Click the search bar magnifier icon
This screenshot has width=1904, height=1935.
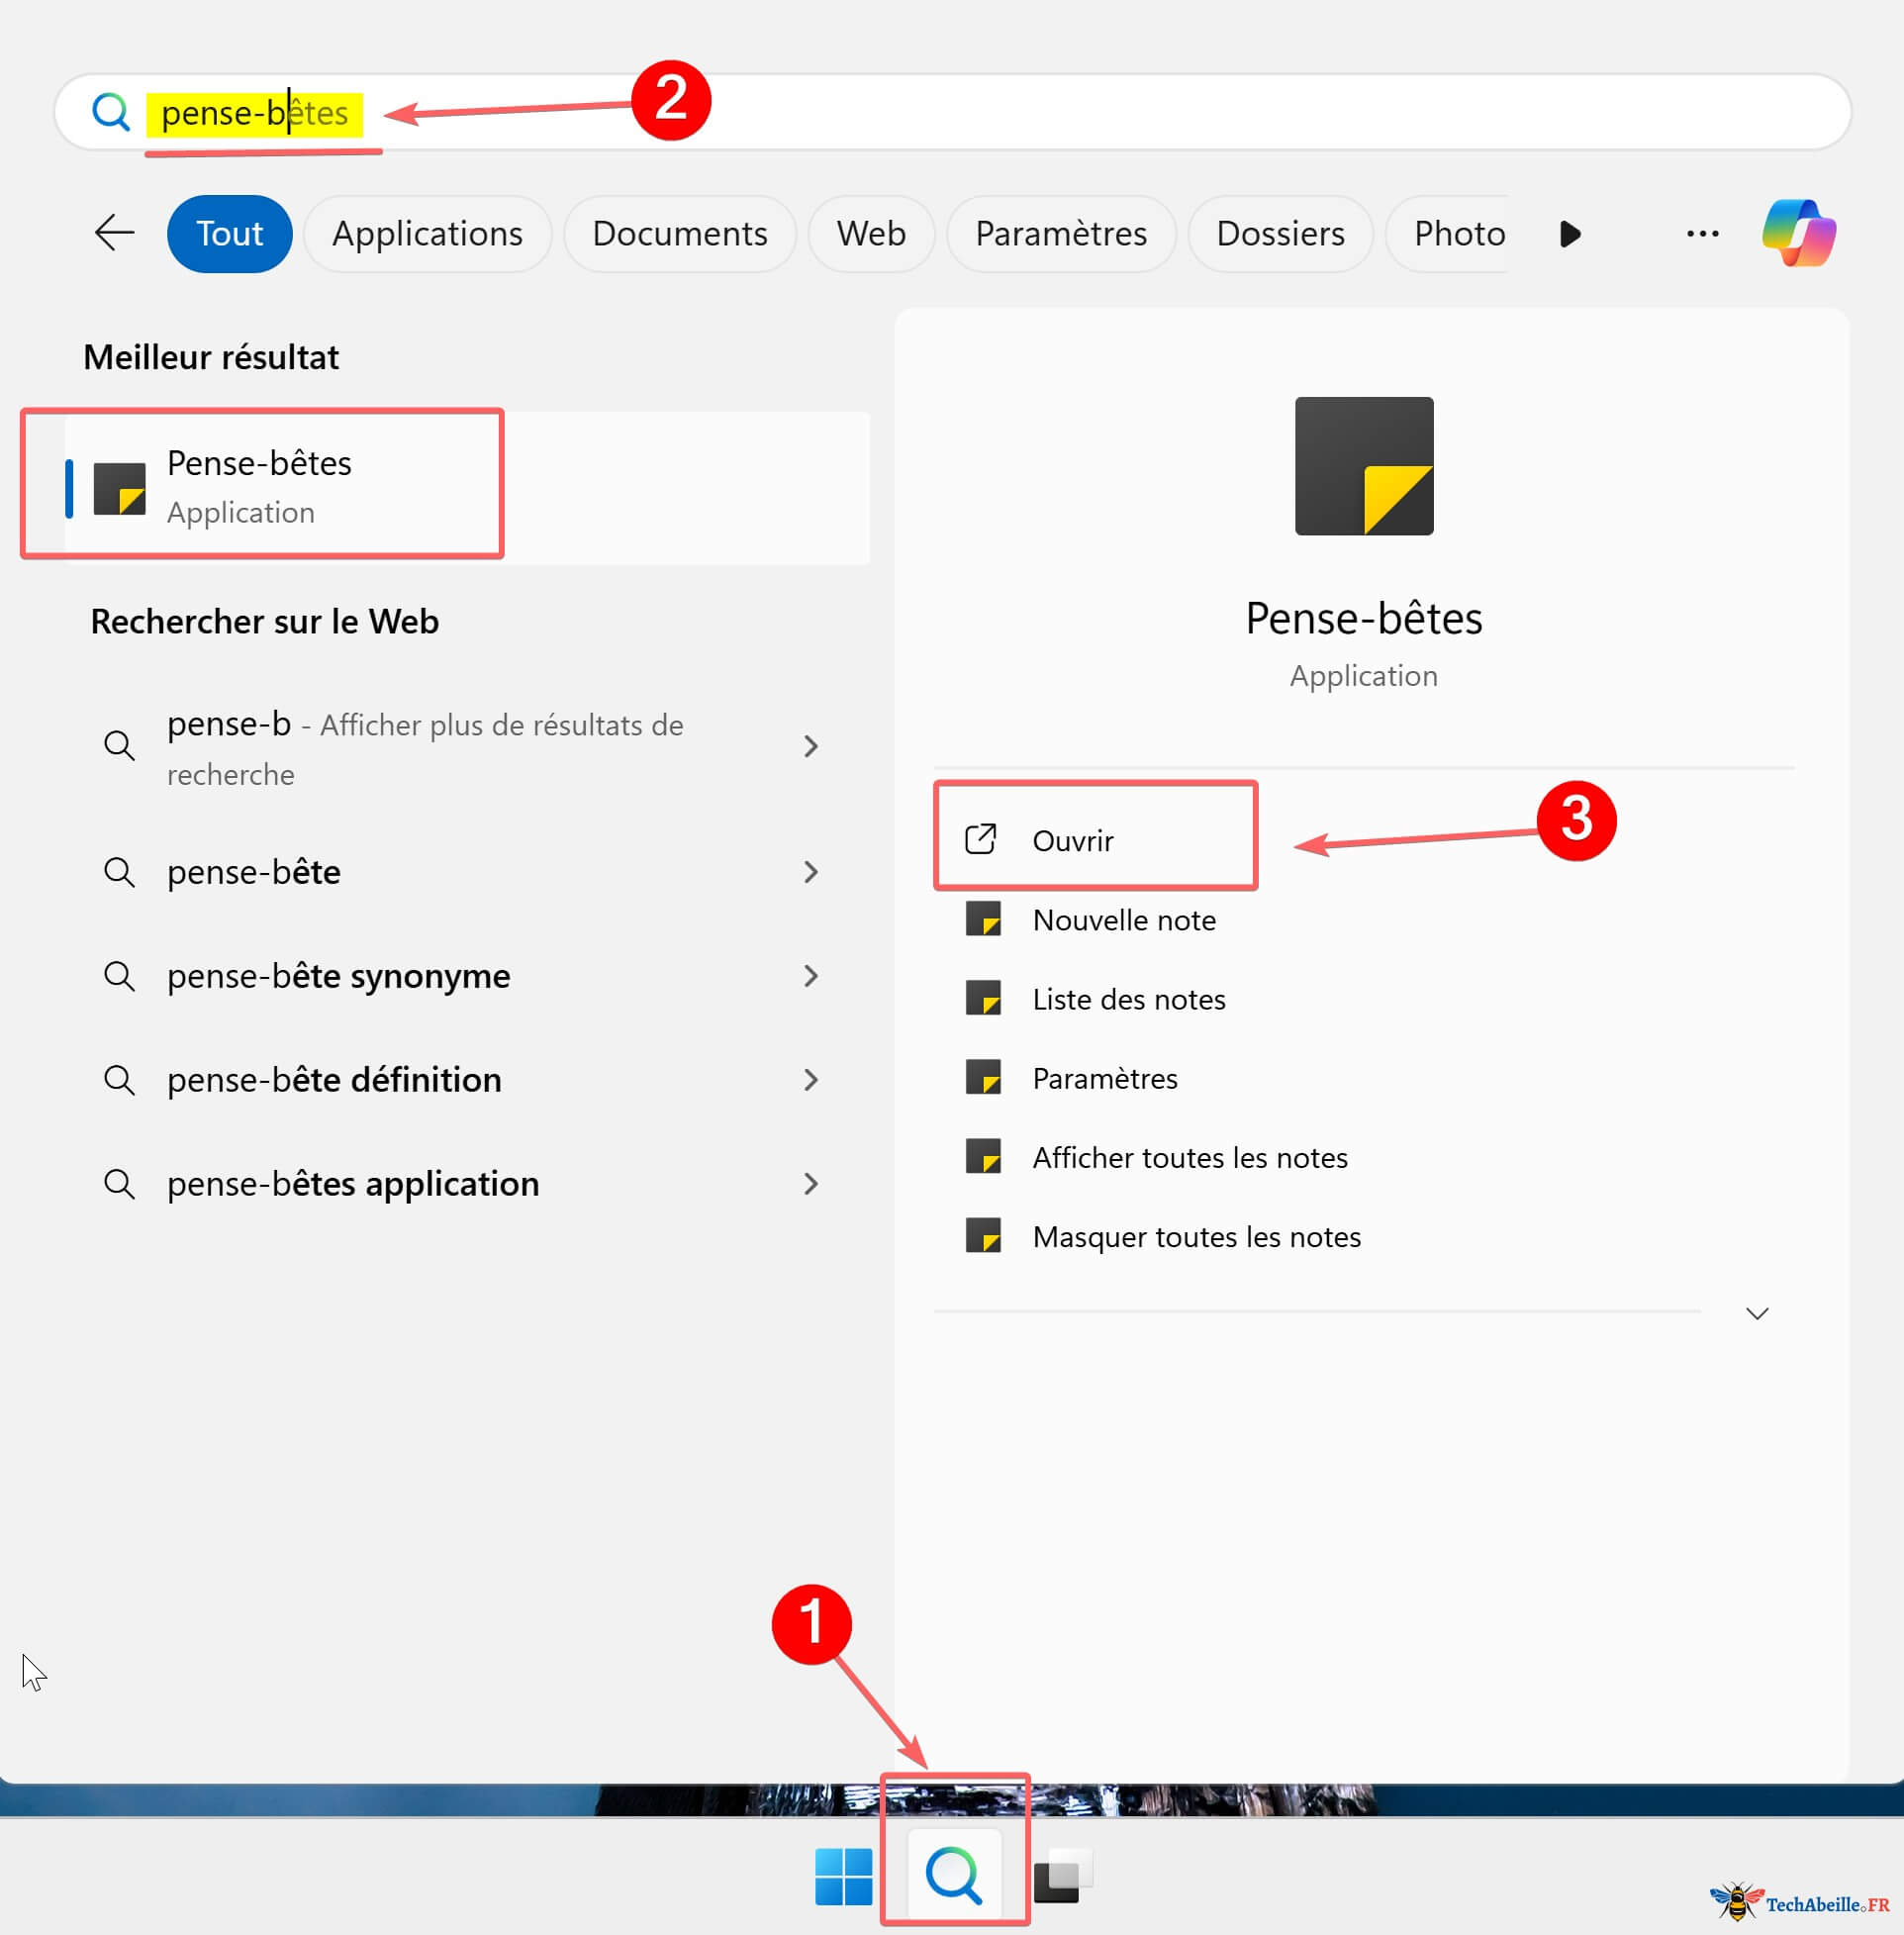point(111,112)
